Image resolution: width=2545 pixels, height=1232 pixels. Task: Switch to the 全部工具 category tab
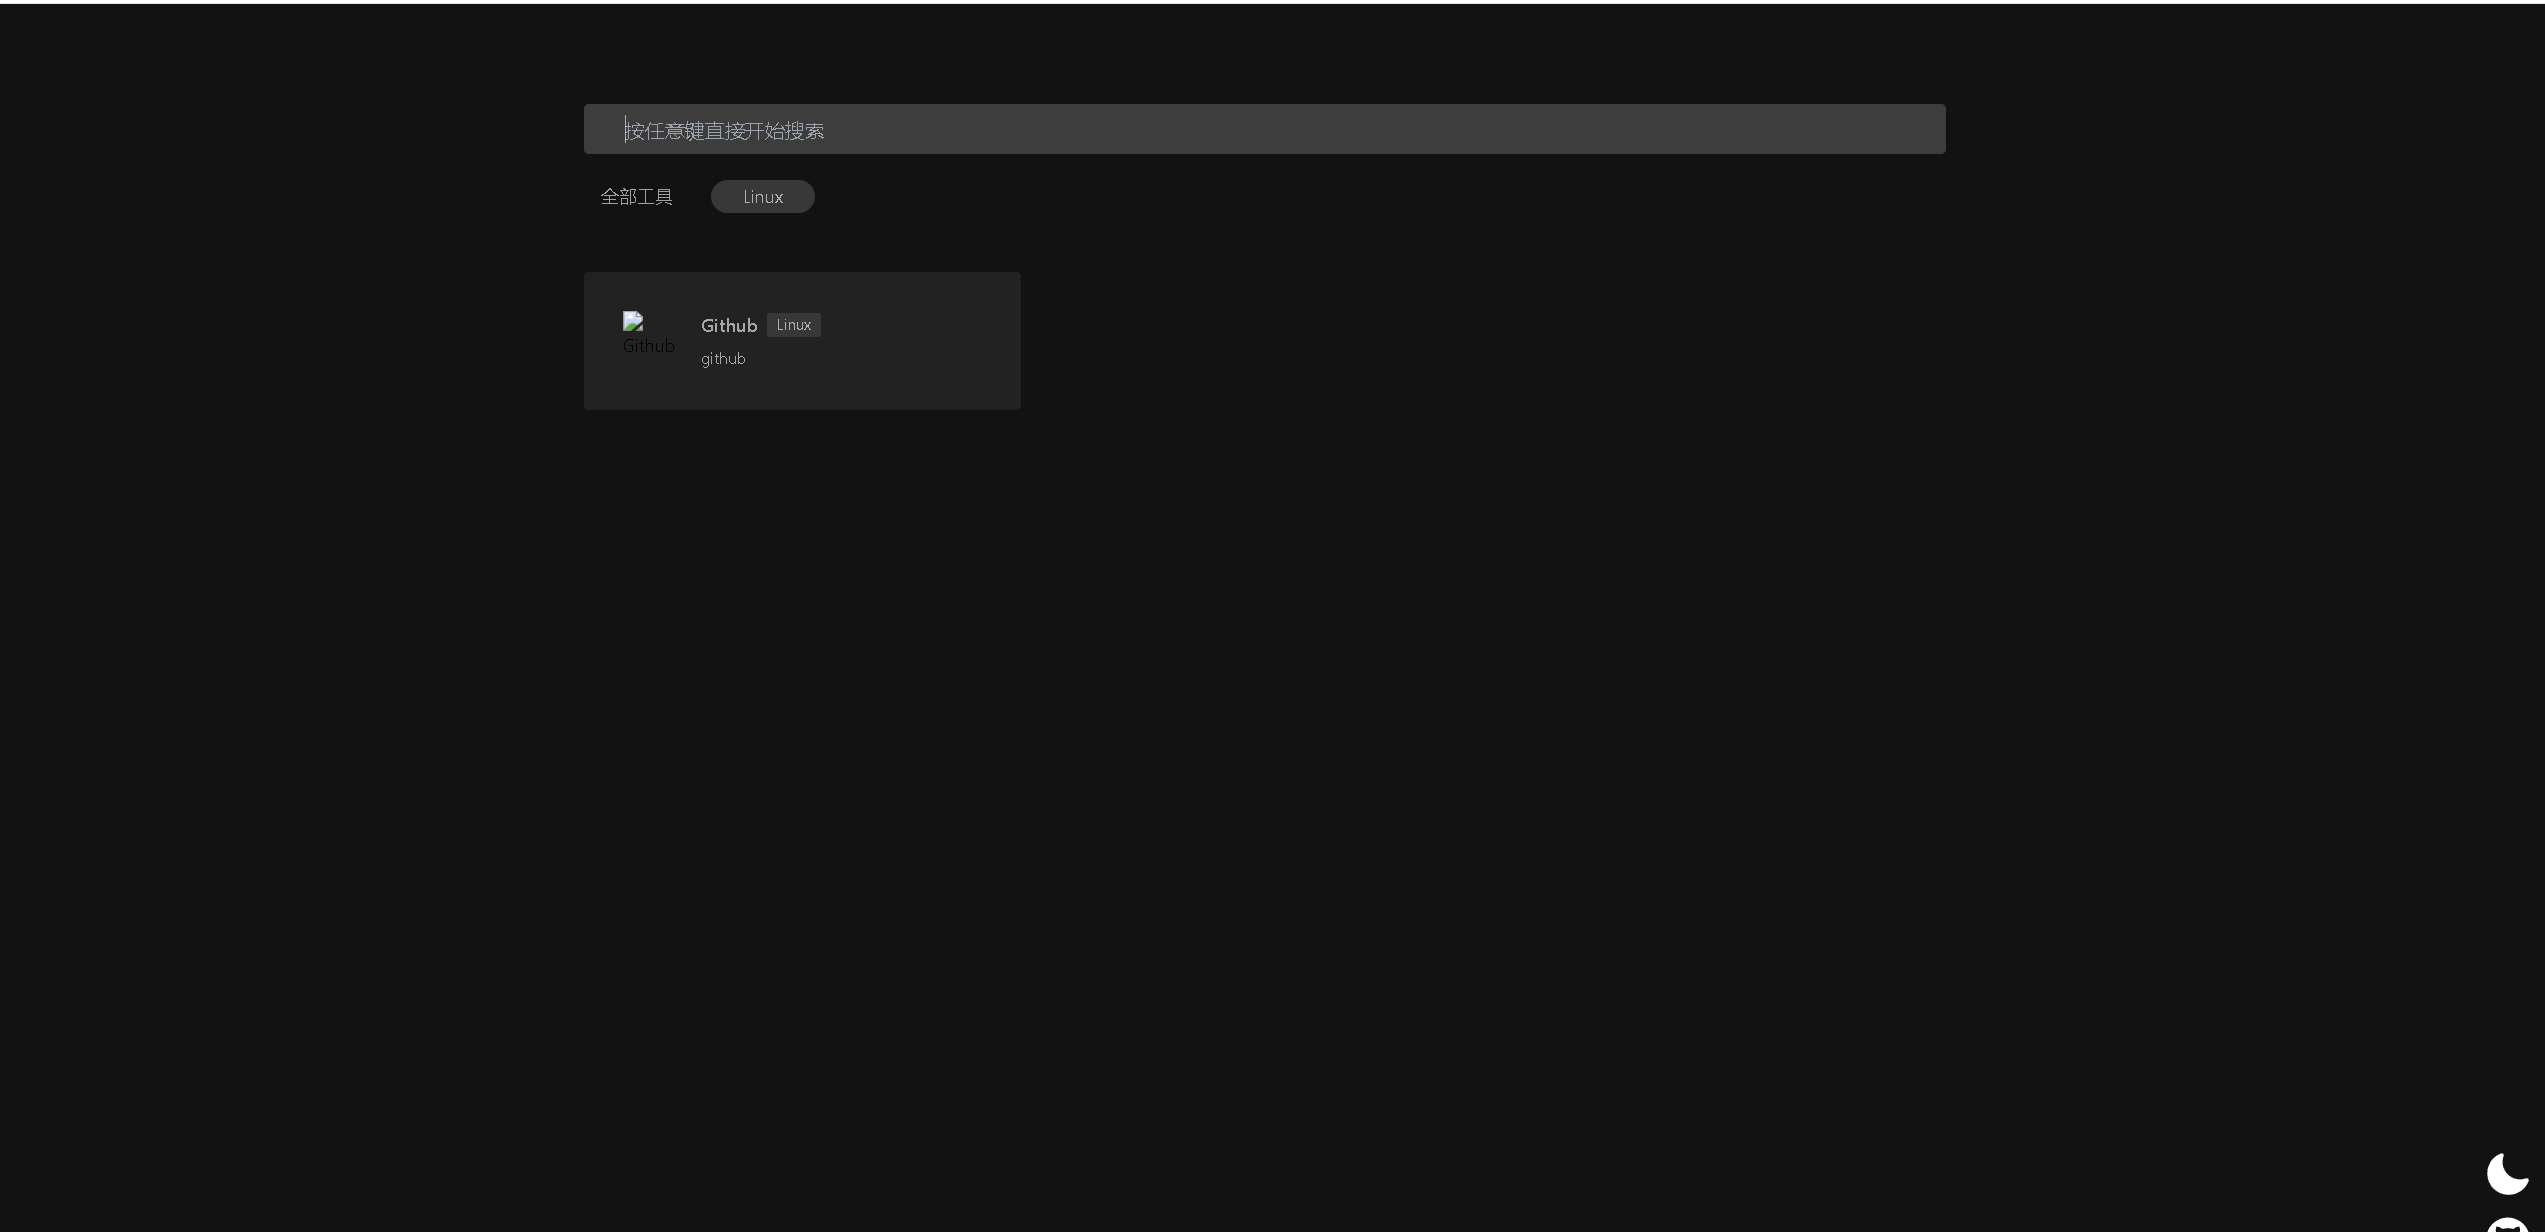click(x=636, y=197)
